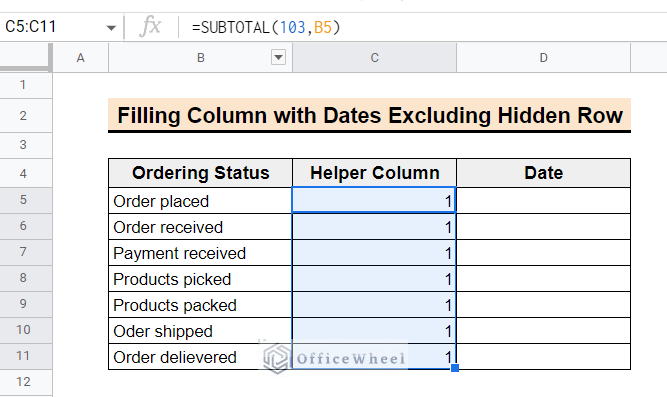Click the 'Ordering Status' header cell
This screenshot has width=667, height=397.
tap(200, 173)
